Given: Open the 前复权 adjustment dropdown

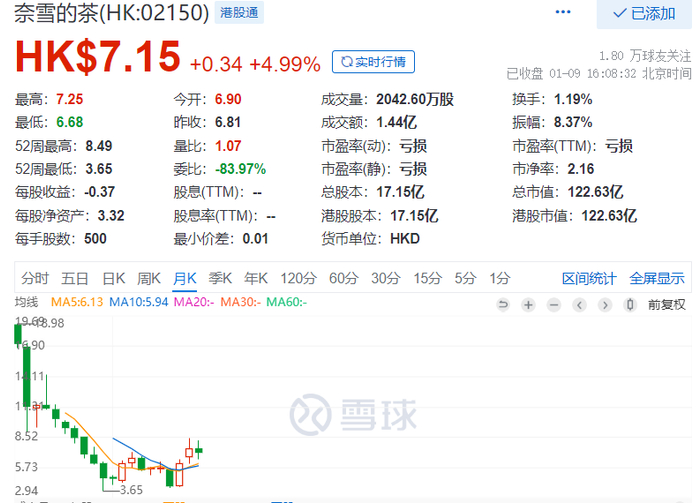Looking at the screenshot, I should pyautogui.click(x=667, y=305).
